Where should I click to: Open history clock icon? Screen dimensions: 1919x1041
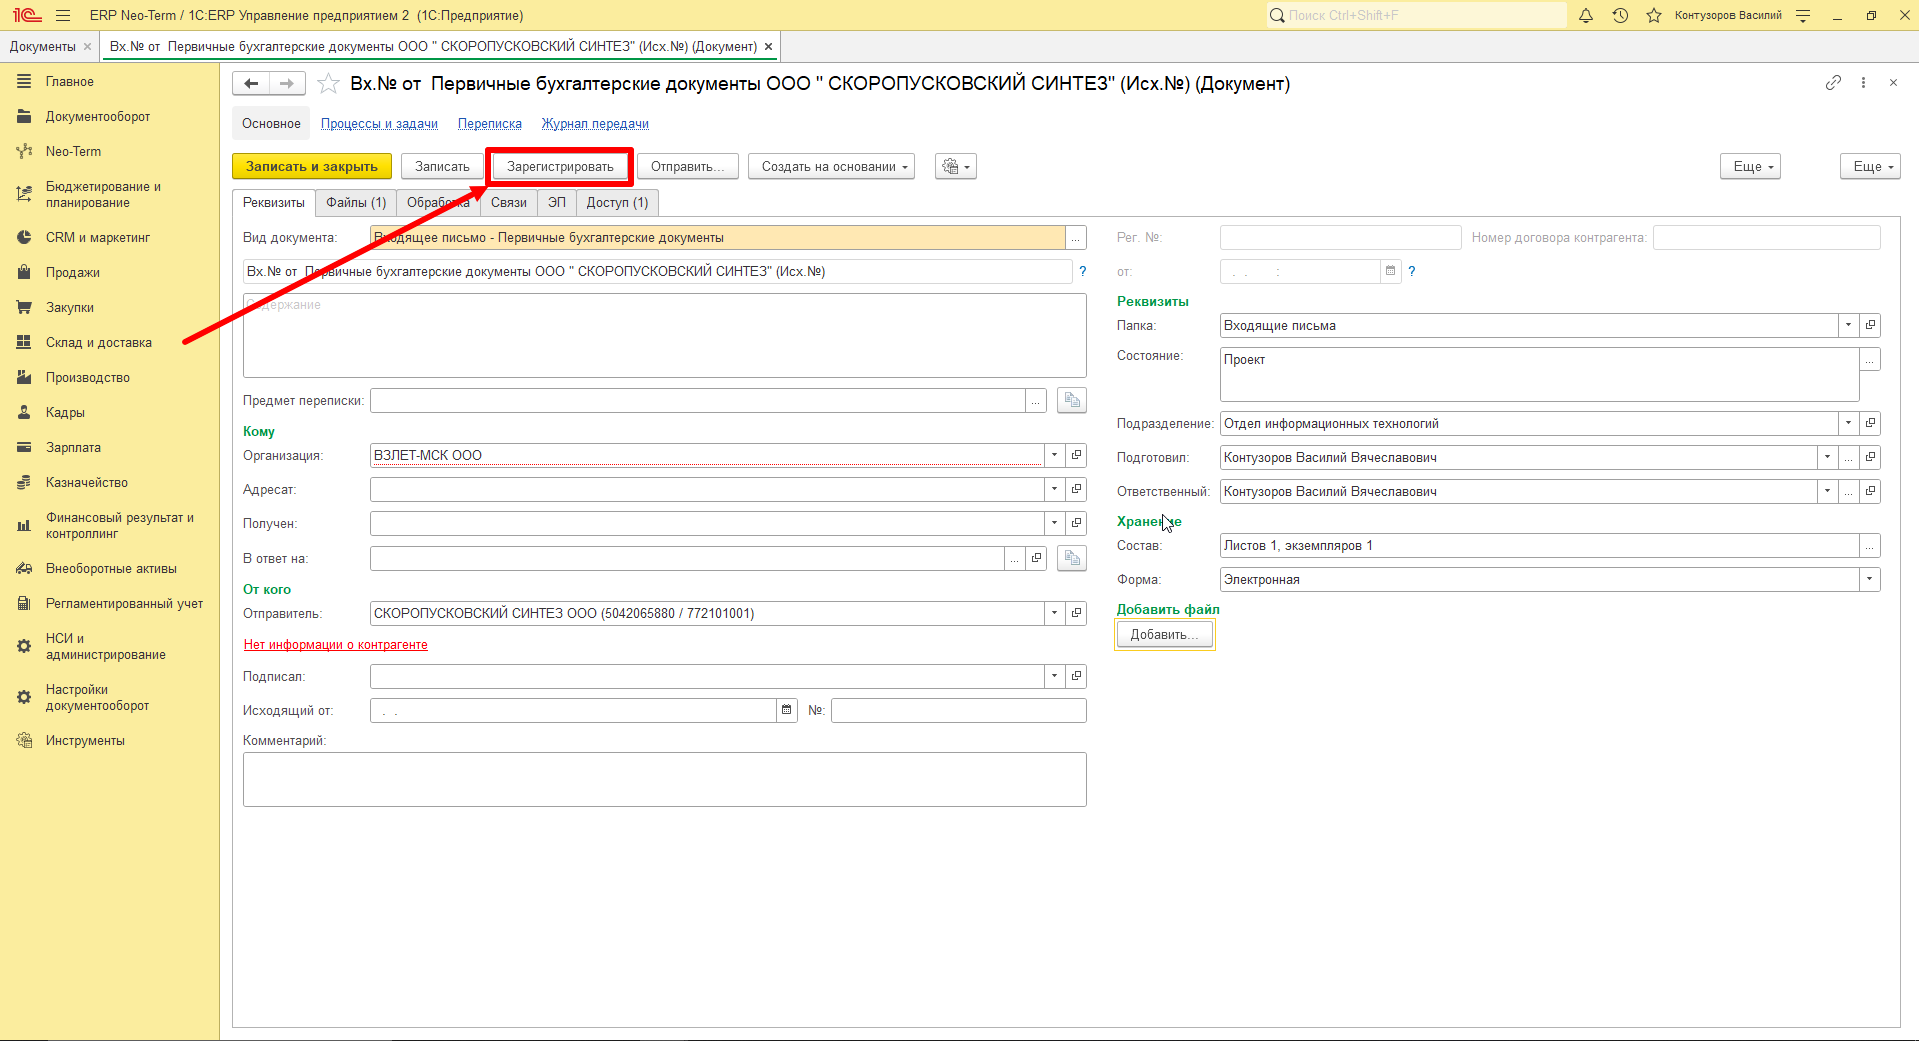pyautogui.click(x=1620, y=15)
